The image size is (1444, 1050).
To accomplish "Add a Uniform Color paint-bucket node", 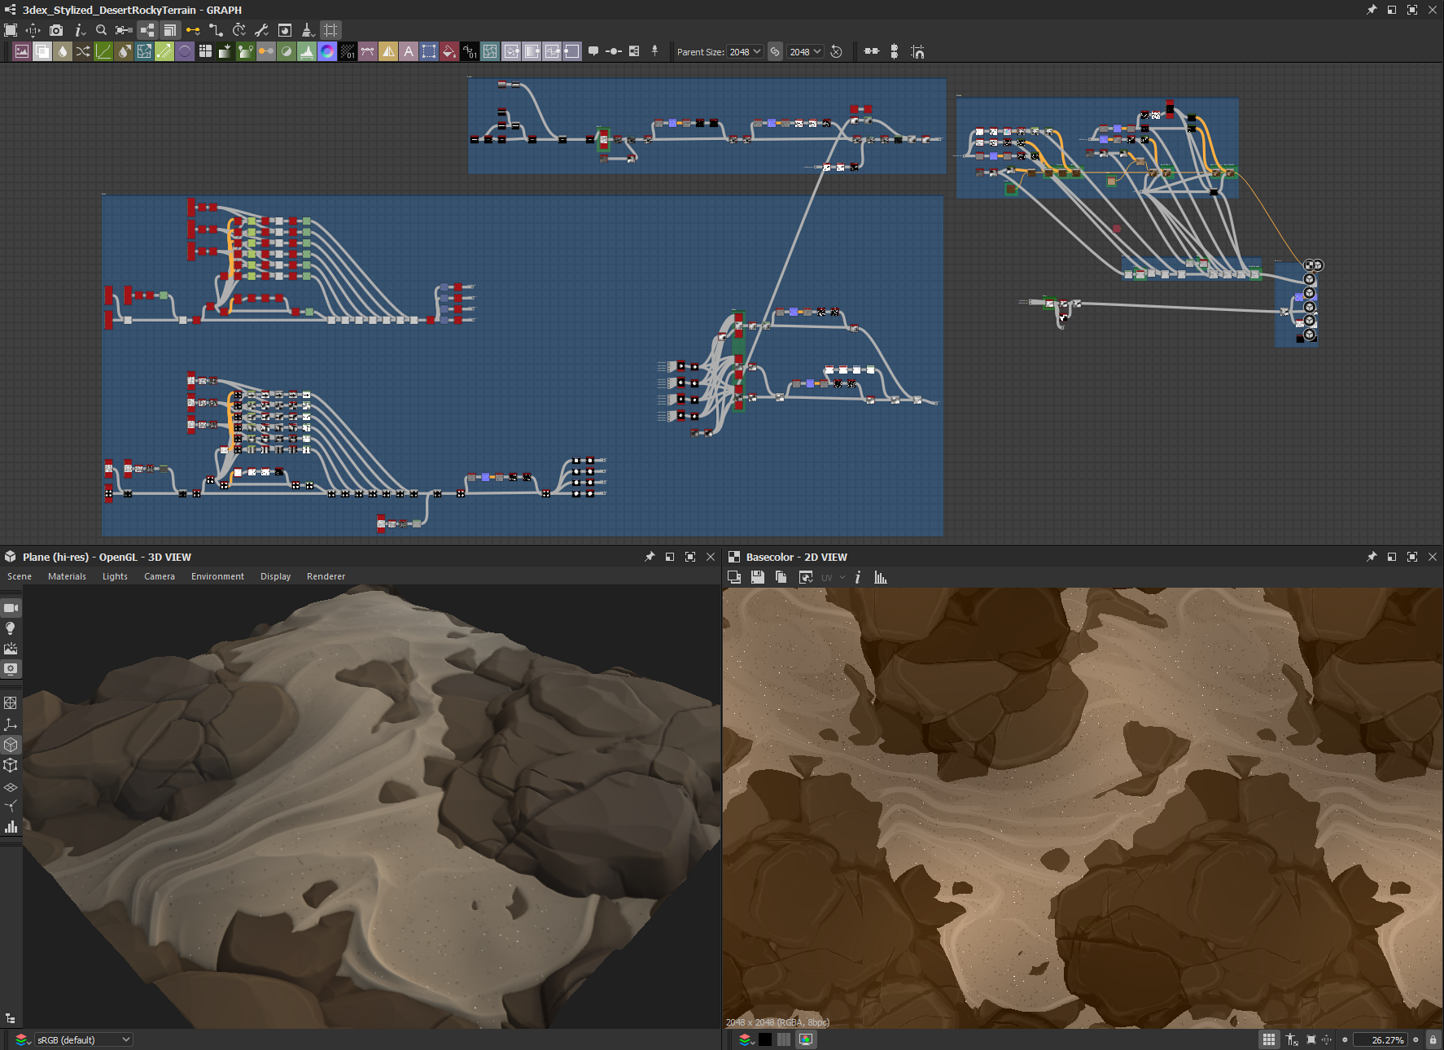I will point(449,52).
